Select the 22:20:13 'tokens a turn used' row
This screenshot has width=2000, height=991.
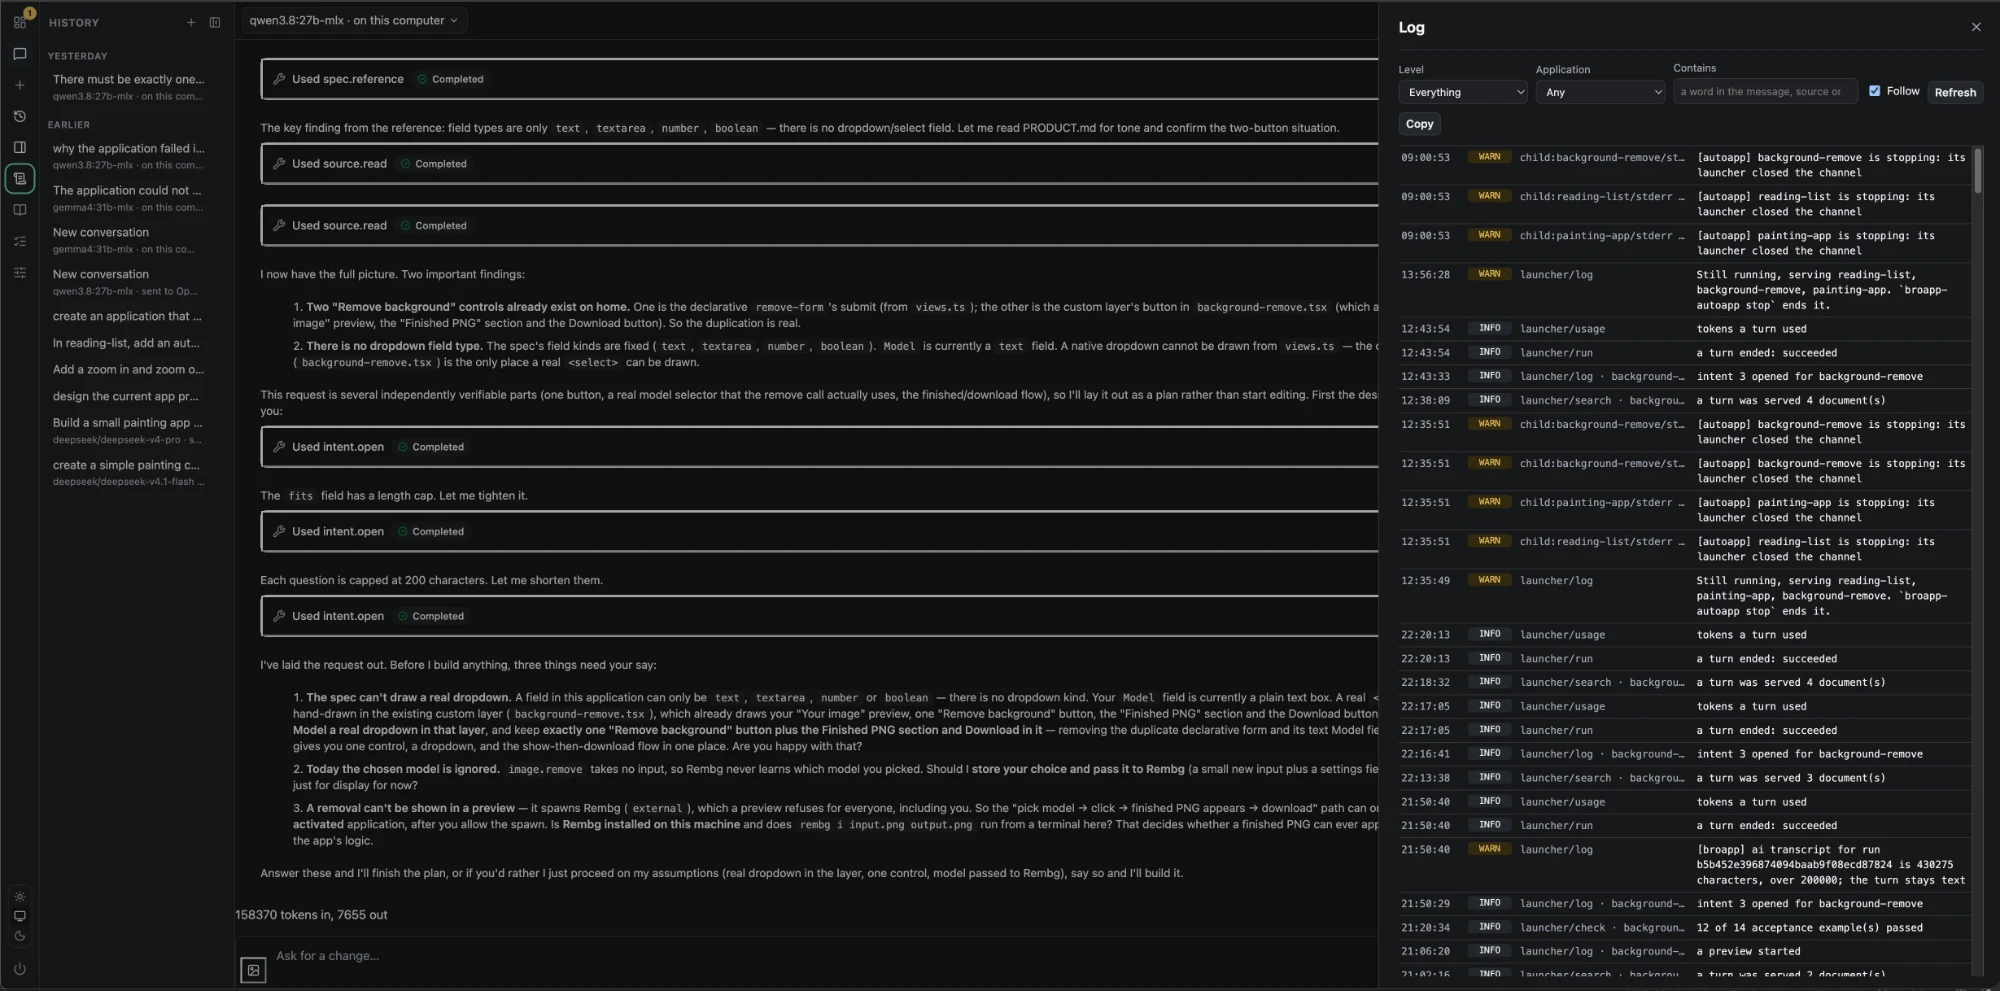tap(1686, 635)
